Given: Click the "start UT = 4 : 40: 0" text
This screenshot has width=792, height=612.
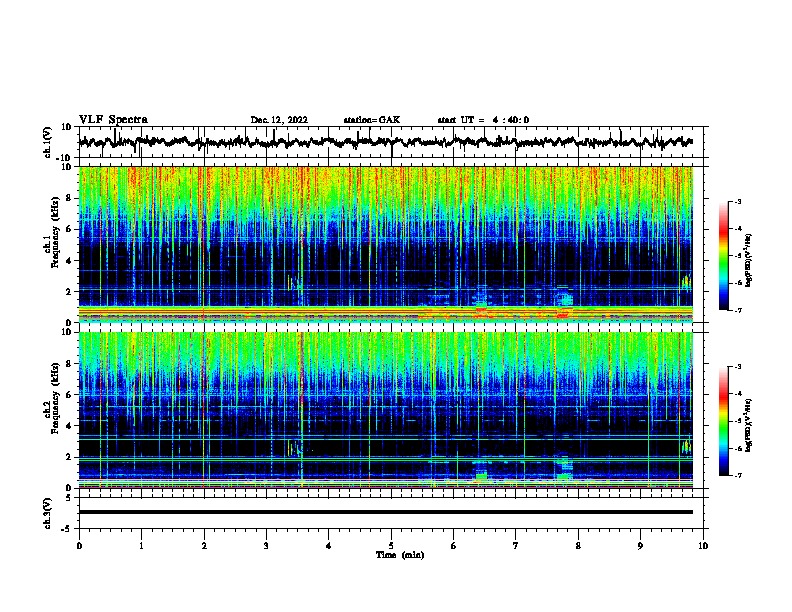Looking at the screenshot, I should (x=483, y=120).
